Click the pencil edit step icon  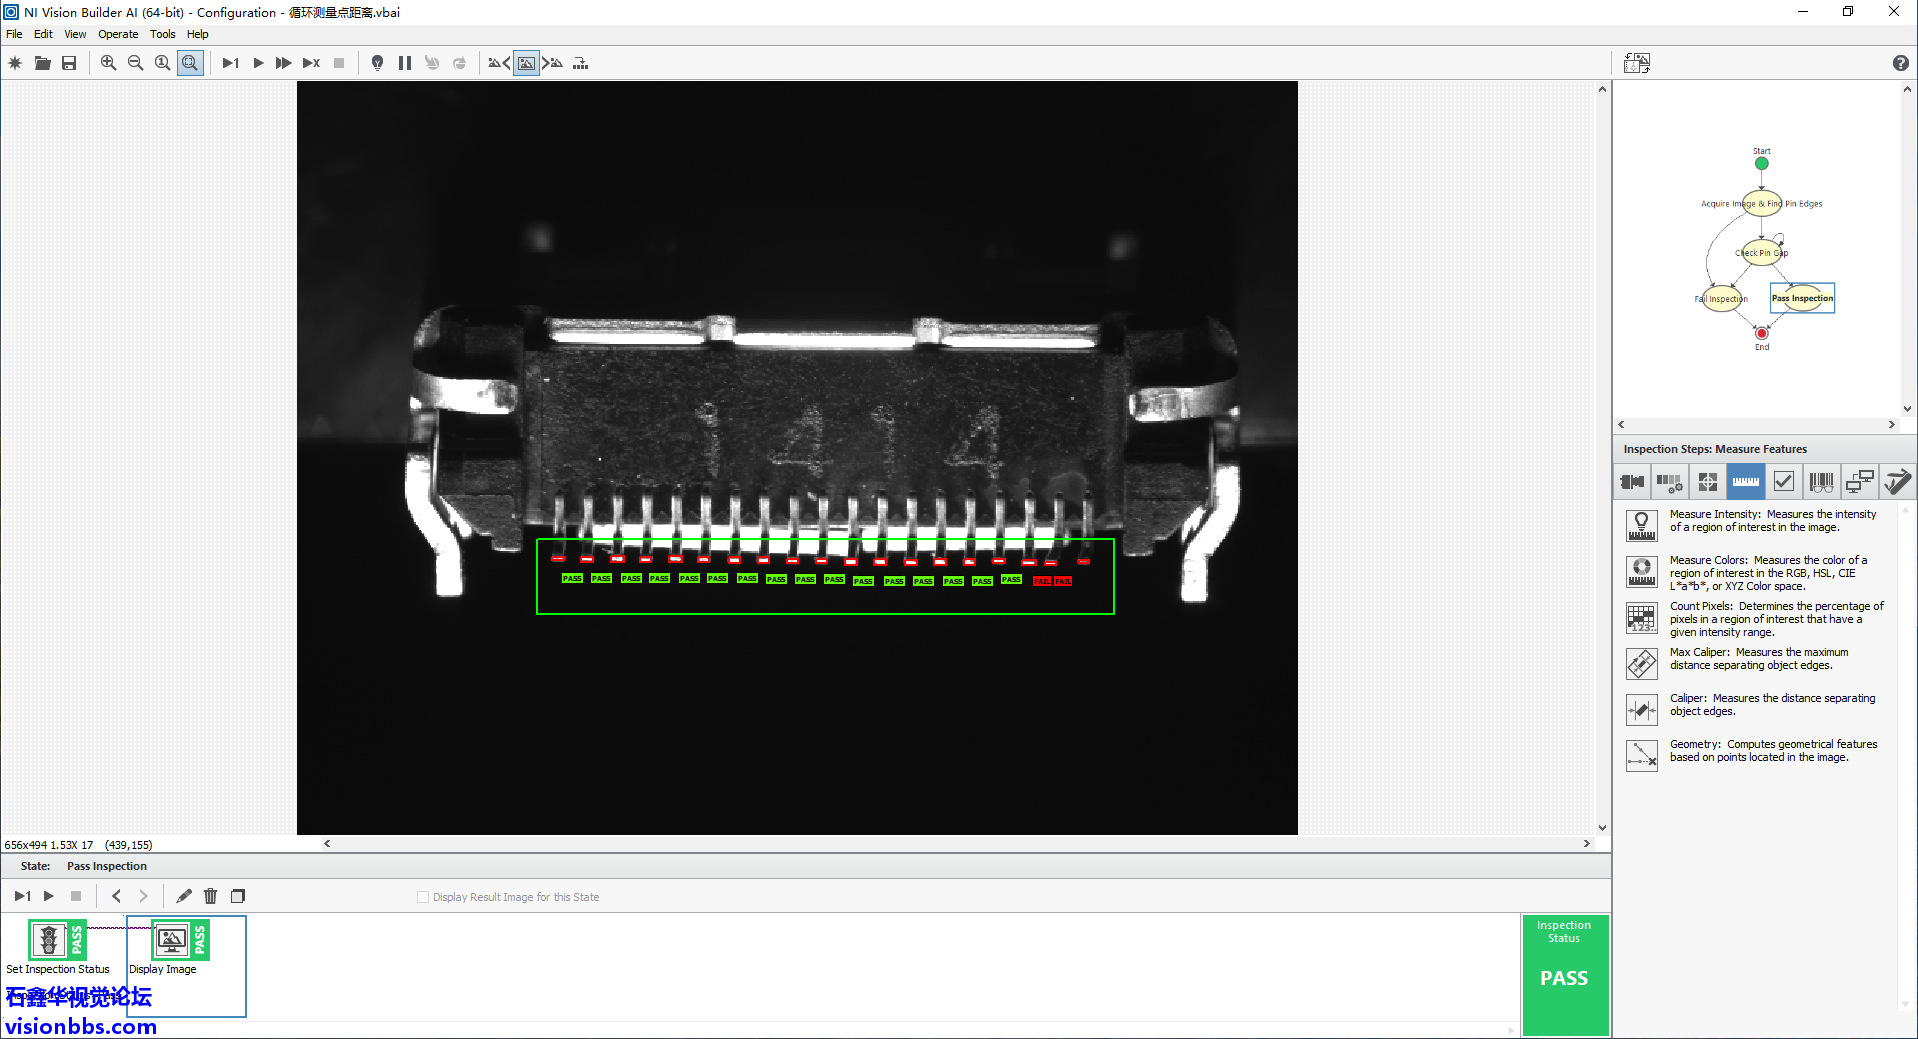184,896
